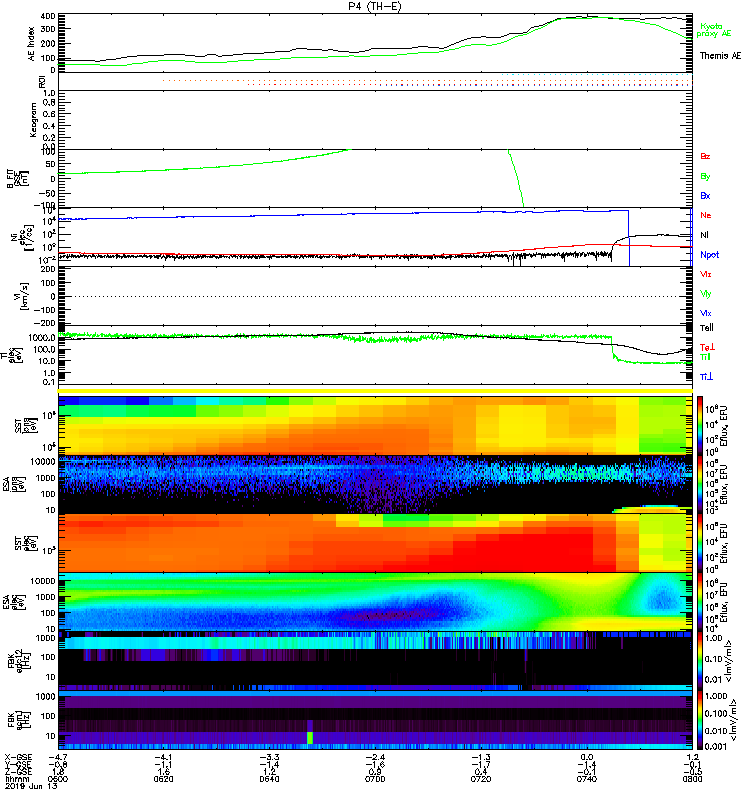Click the hhmm row label
Viewport: 750px width, 800px height.
click(15, 779)
